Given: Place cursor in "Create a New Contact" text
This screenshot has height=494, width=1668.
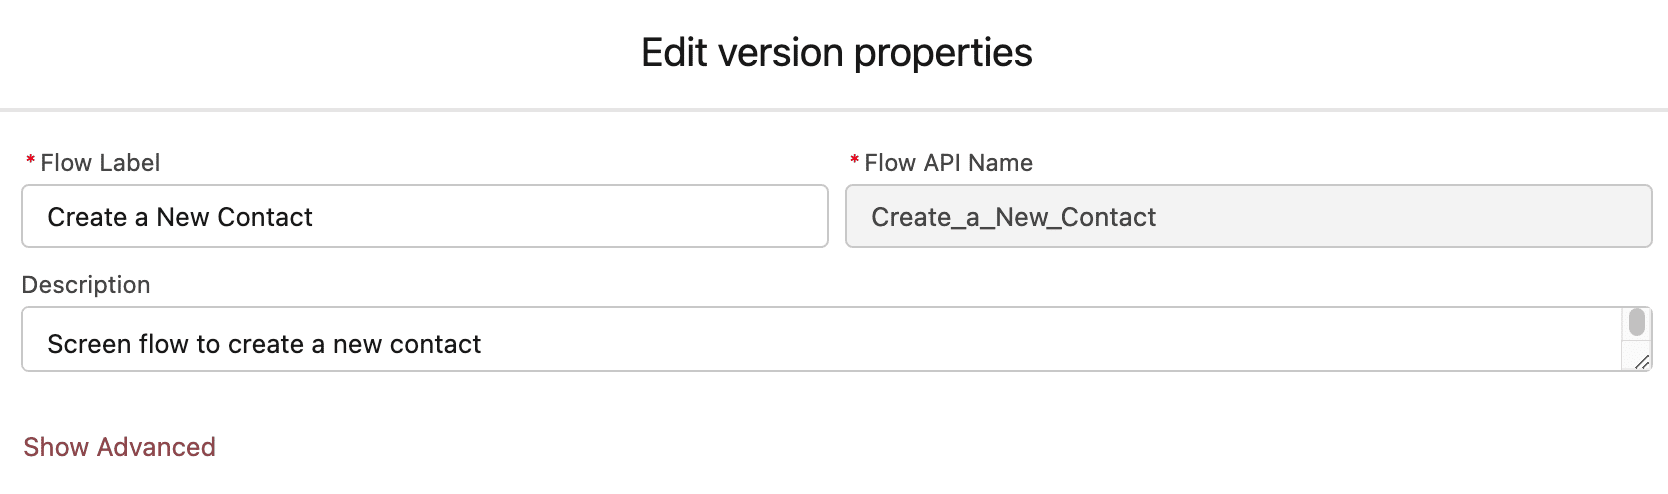Looking at the screenshot, I should [180, 217].
